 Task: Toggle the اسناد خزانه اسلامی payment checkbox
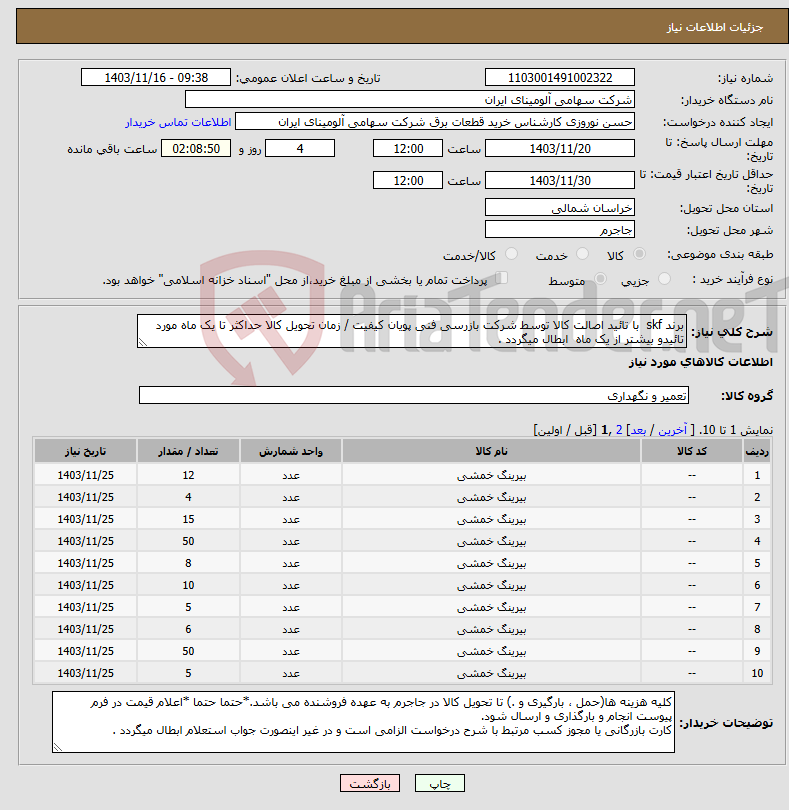pos(501,278)
